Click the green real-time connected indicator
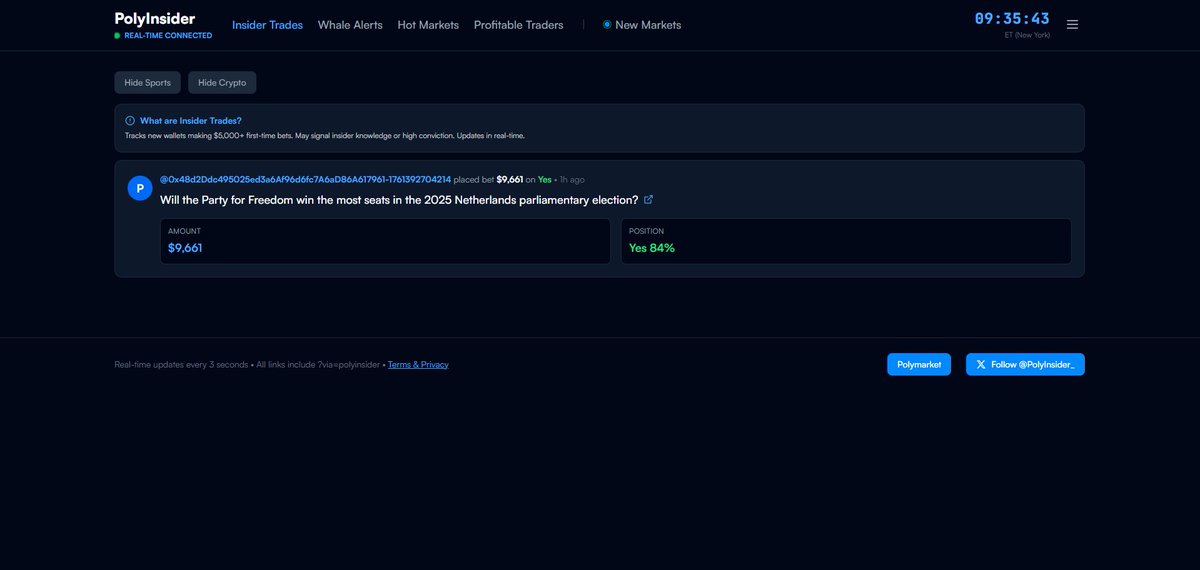This screenshot has height=570, width=1200. point(117,36)
